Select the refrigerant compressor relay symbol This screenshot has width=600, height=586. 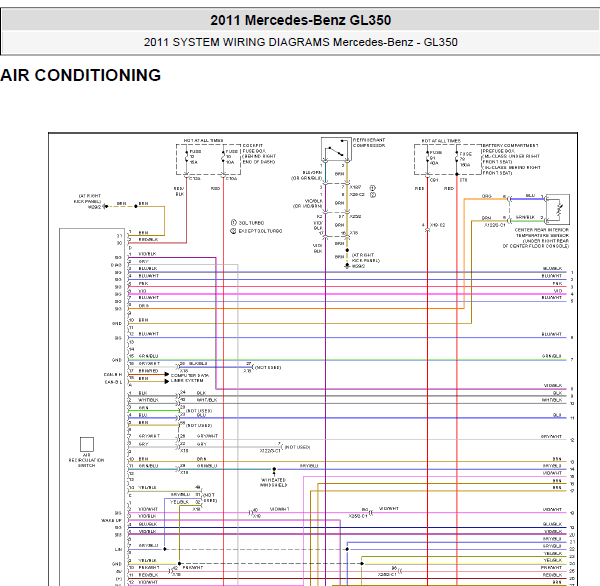tap(336, 149)
